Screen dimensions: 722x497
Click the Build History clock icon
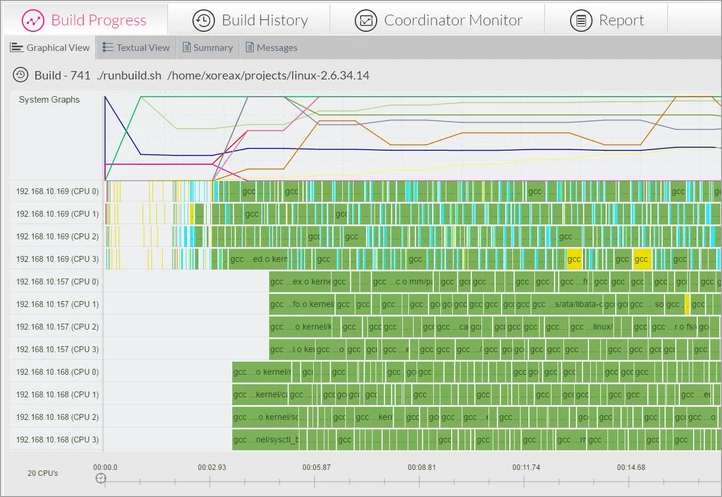[204, 20]
